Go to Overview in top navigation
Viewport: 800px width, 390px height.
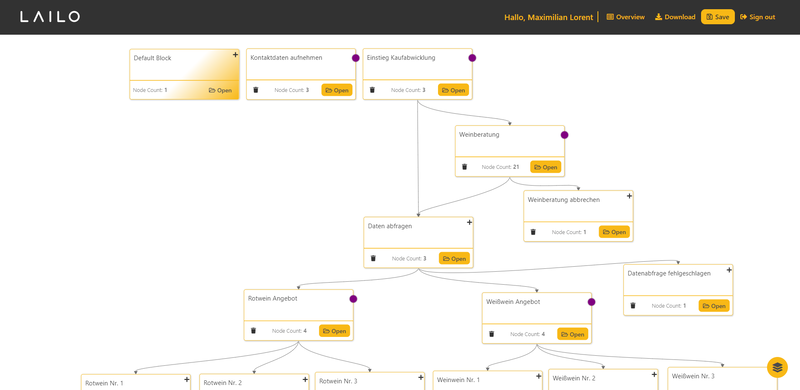pos(626,17)
